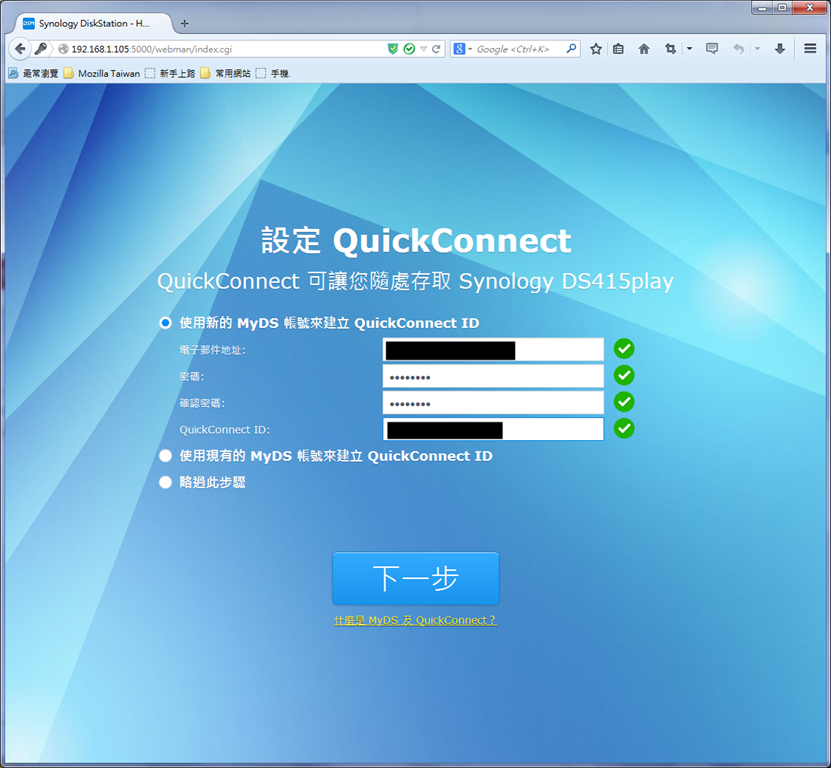Click the green shield icon in address bar
This screenshot has height=768, width=831.
pyautogui.click(x=393, y=49)
